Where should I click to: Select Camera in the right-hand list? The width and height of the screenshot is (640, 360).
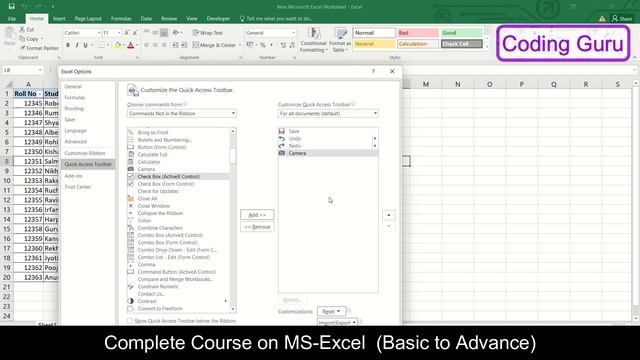coord(328,153)
